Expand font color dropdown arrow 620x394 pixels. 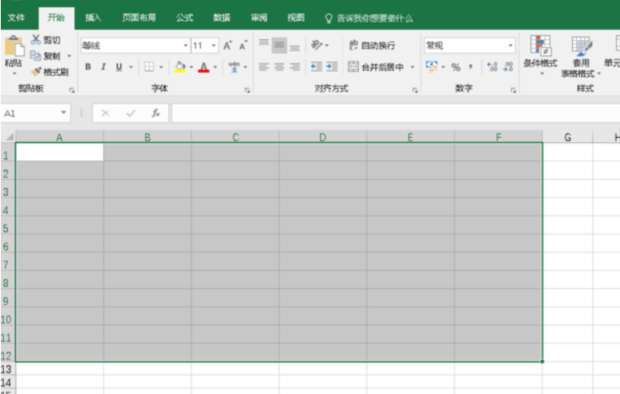[215, 67]
